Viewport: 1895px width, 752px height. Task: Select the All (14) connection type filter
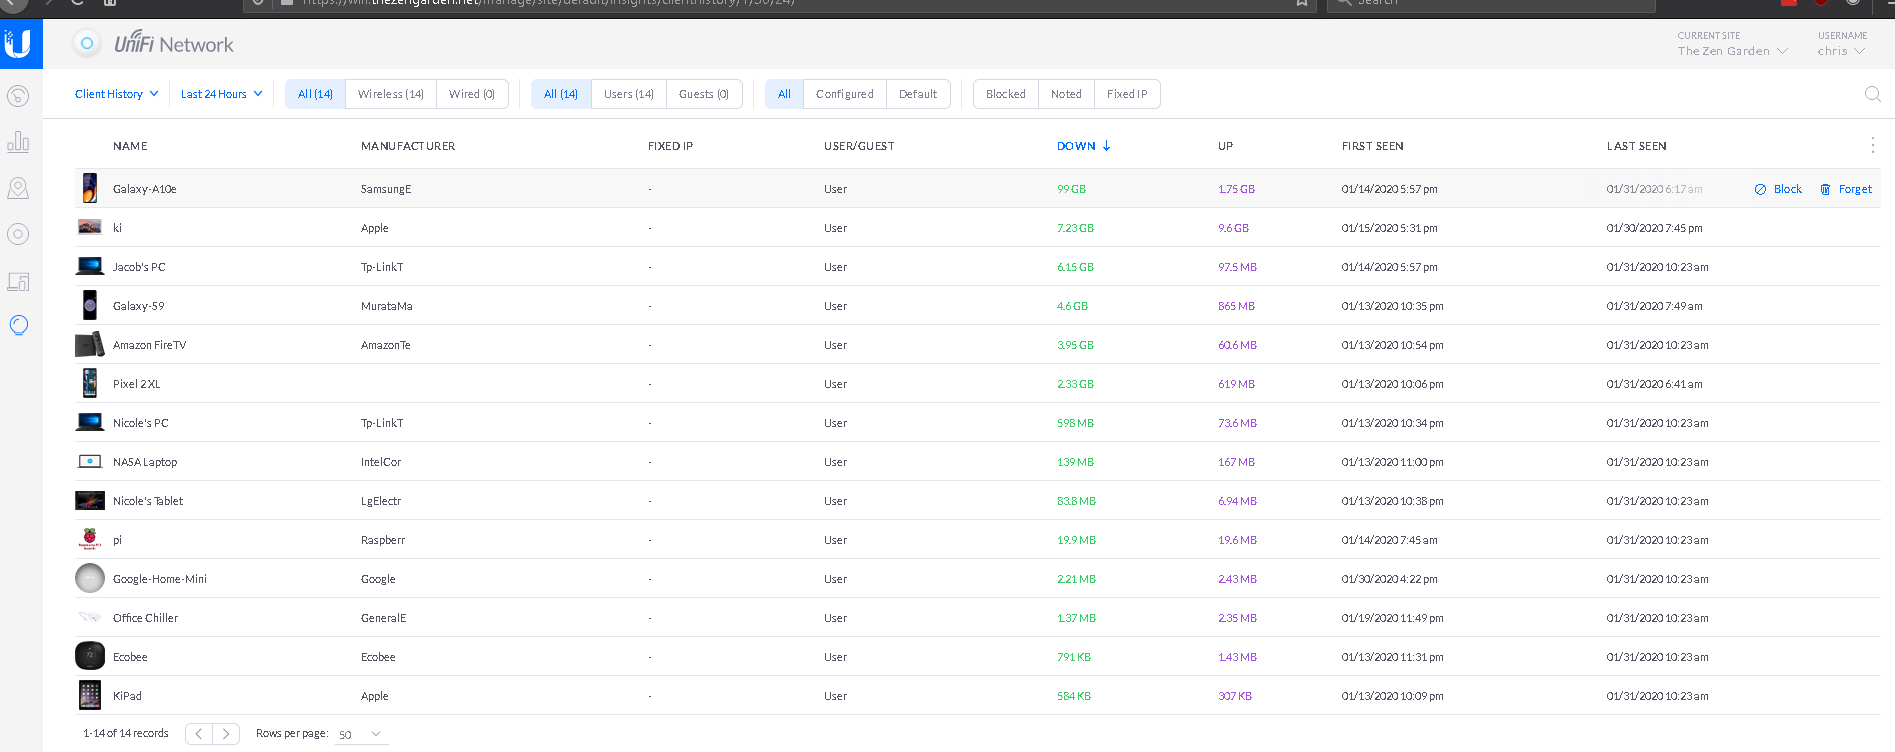pos(315,94)
